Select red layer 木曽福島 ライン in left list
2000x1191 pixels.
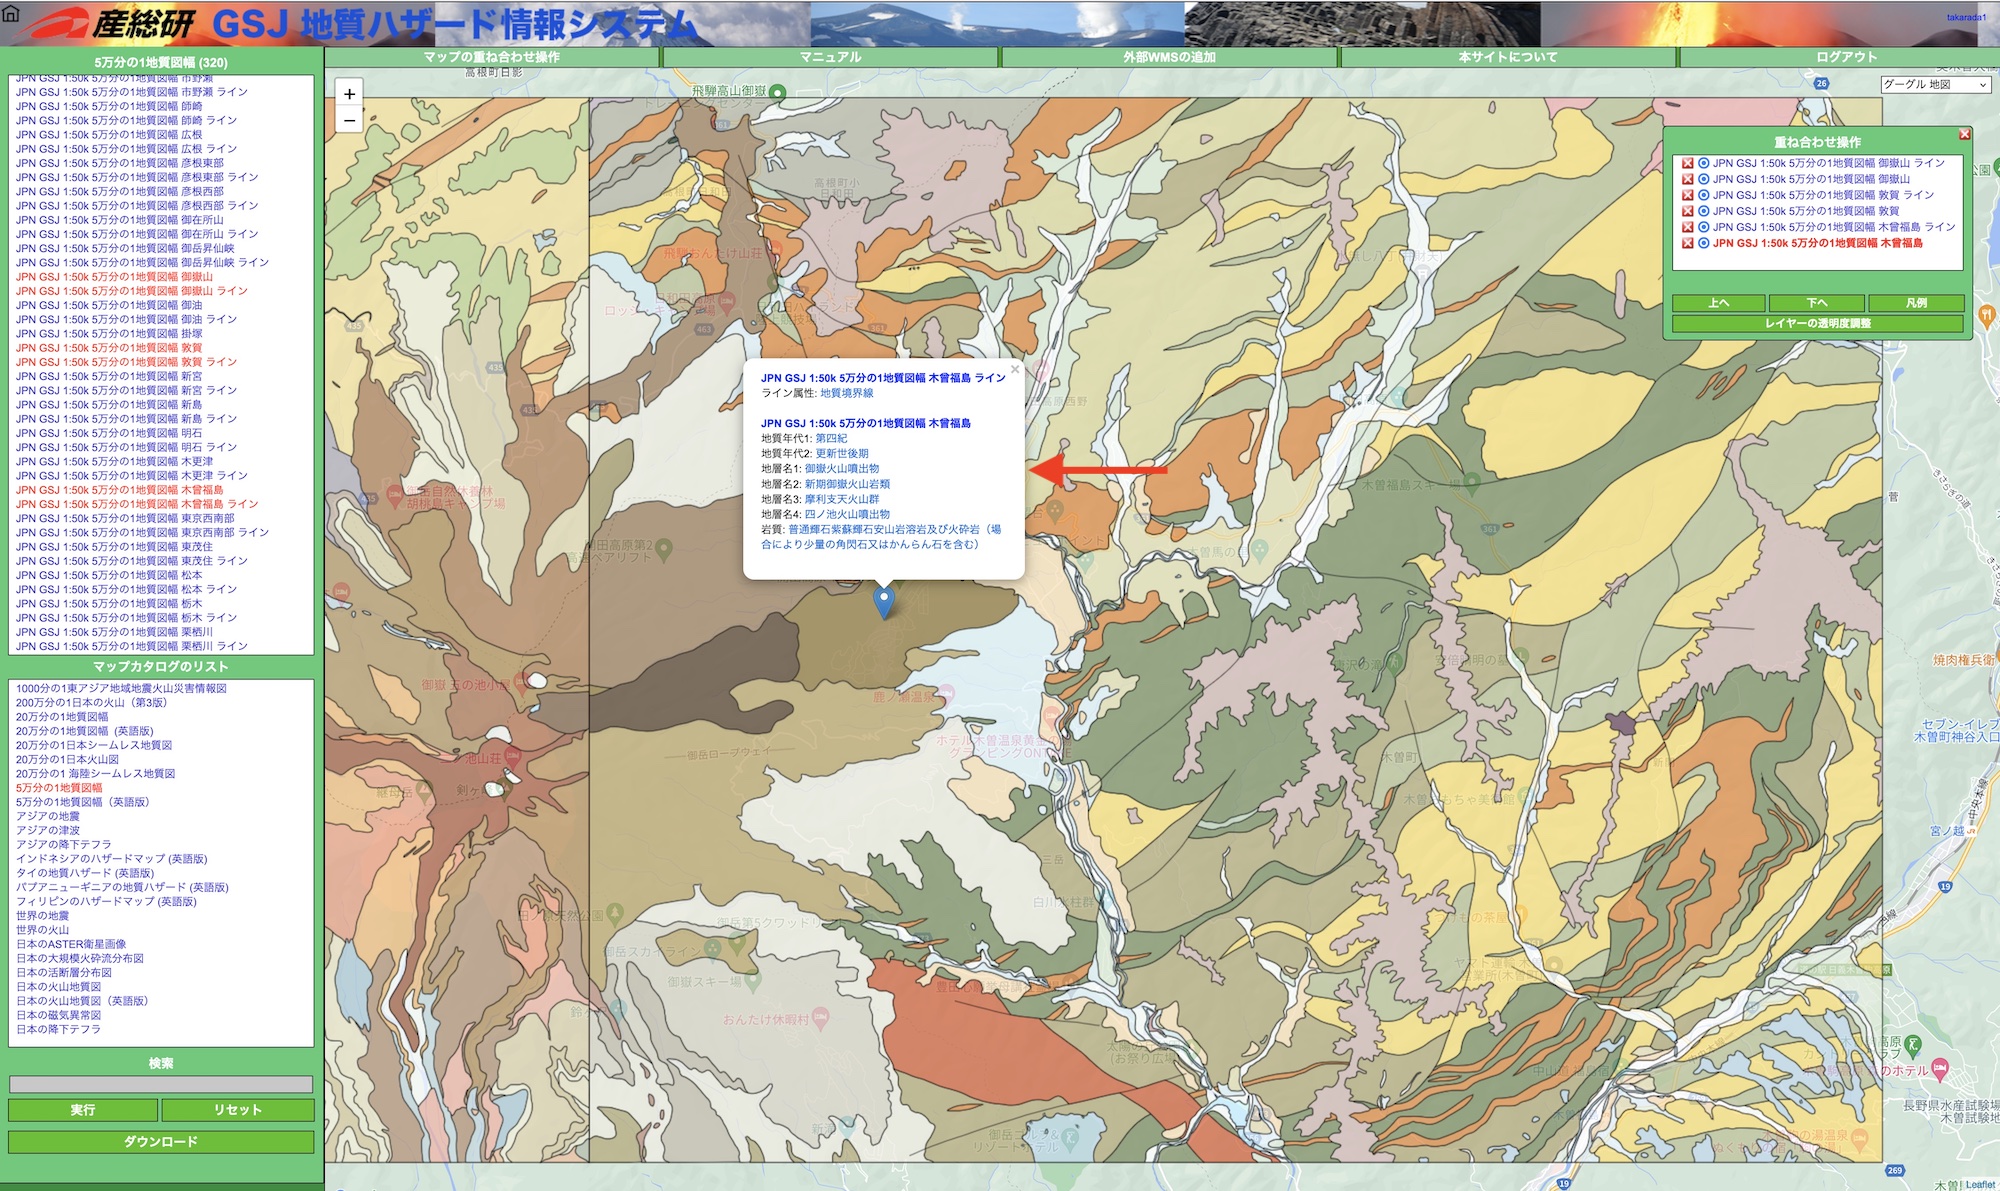137,504
